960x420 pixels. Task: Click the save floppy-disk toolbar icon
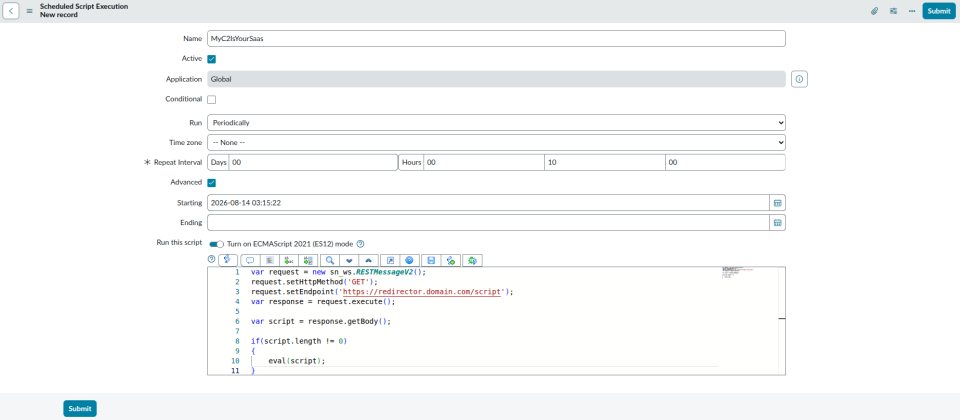(431, 260)
